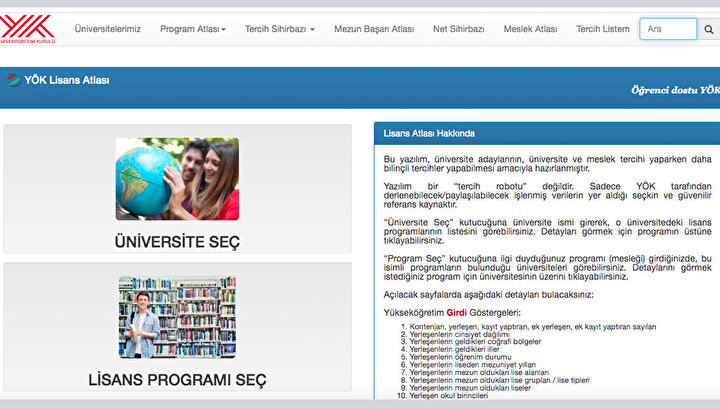Viewport: 720px width, 409px height.
Task: Open Tercih Listem from the navbar
Action: (x=603, y=29)
